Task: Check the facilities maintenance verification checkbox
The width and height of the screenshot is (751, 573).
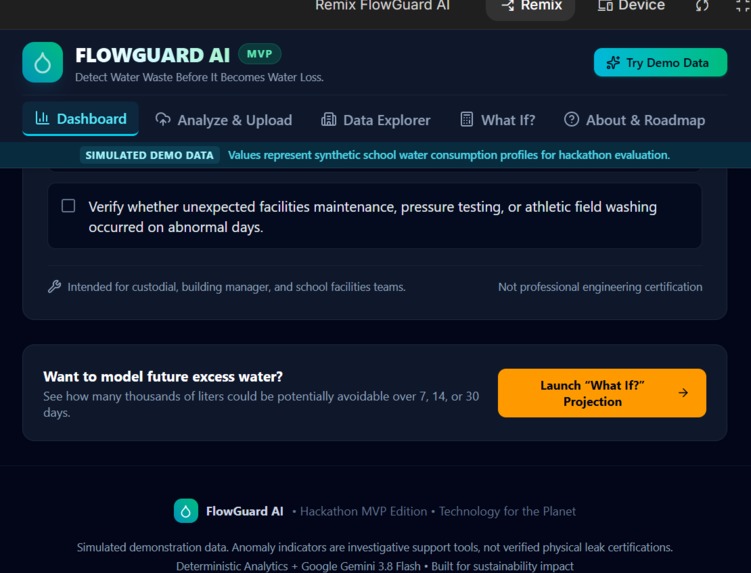Action: (68, 206)
